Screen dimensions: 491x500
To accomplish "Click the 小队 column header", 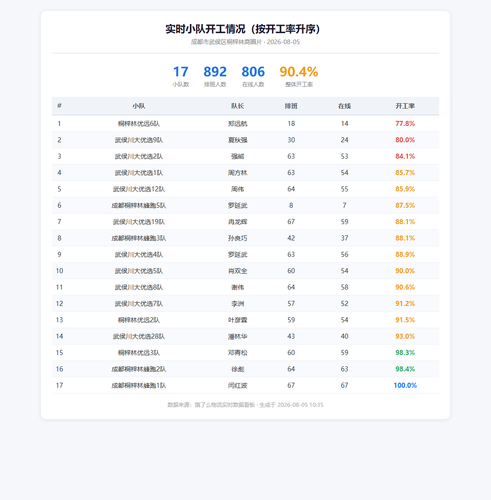I will click(x=139, y=106).
